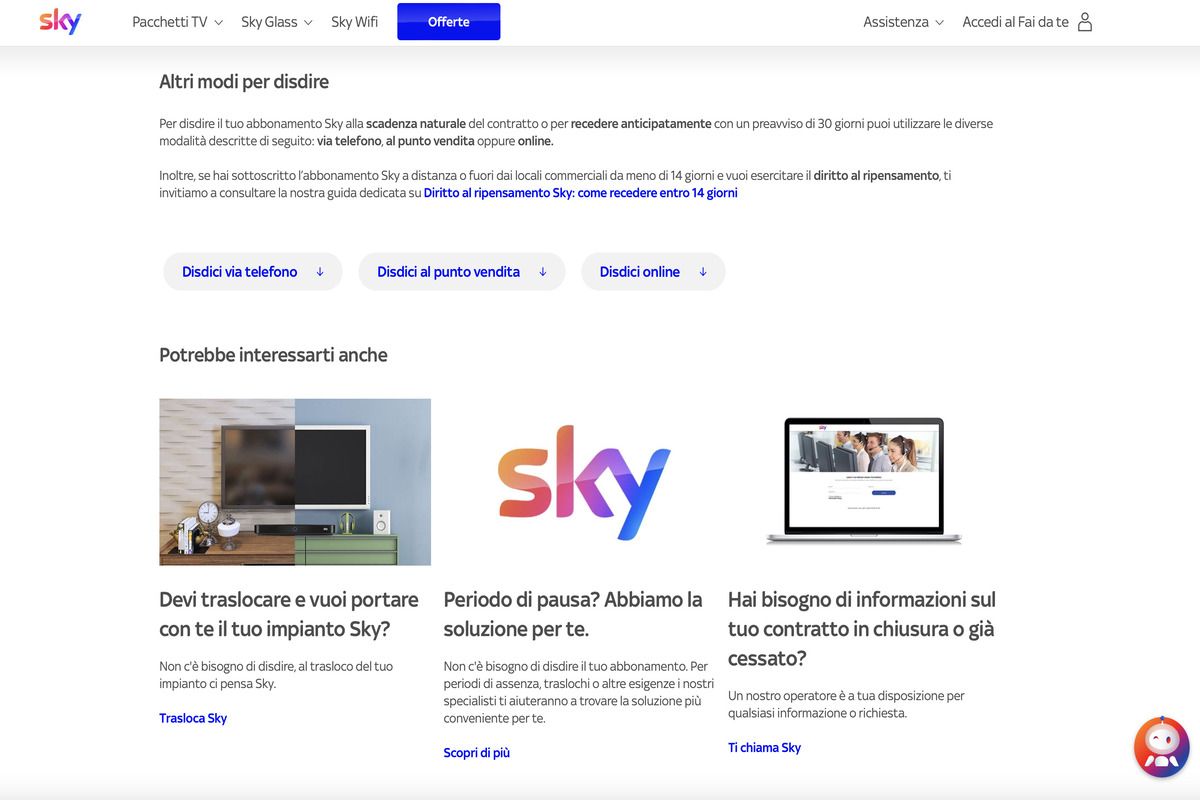Click the 'Periodo di pausa?' card heading
Screen dimensions: 1200x800
(573, 614)
